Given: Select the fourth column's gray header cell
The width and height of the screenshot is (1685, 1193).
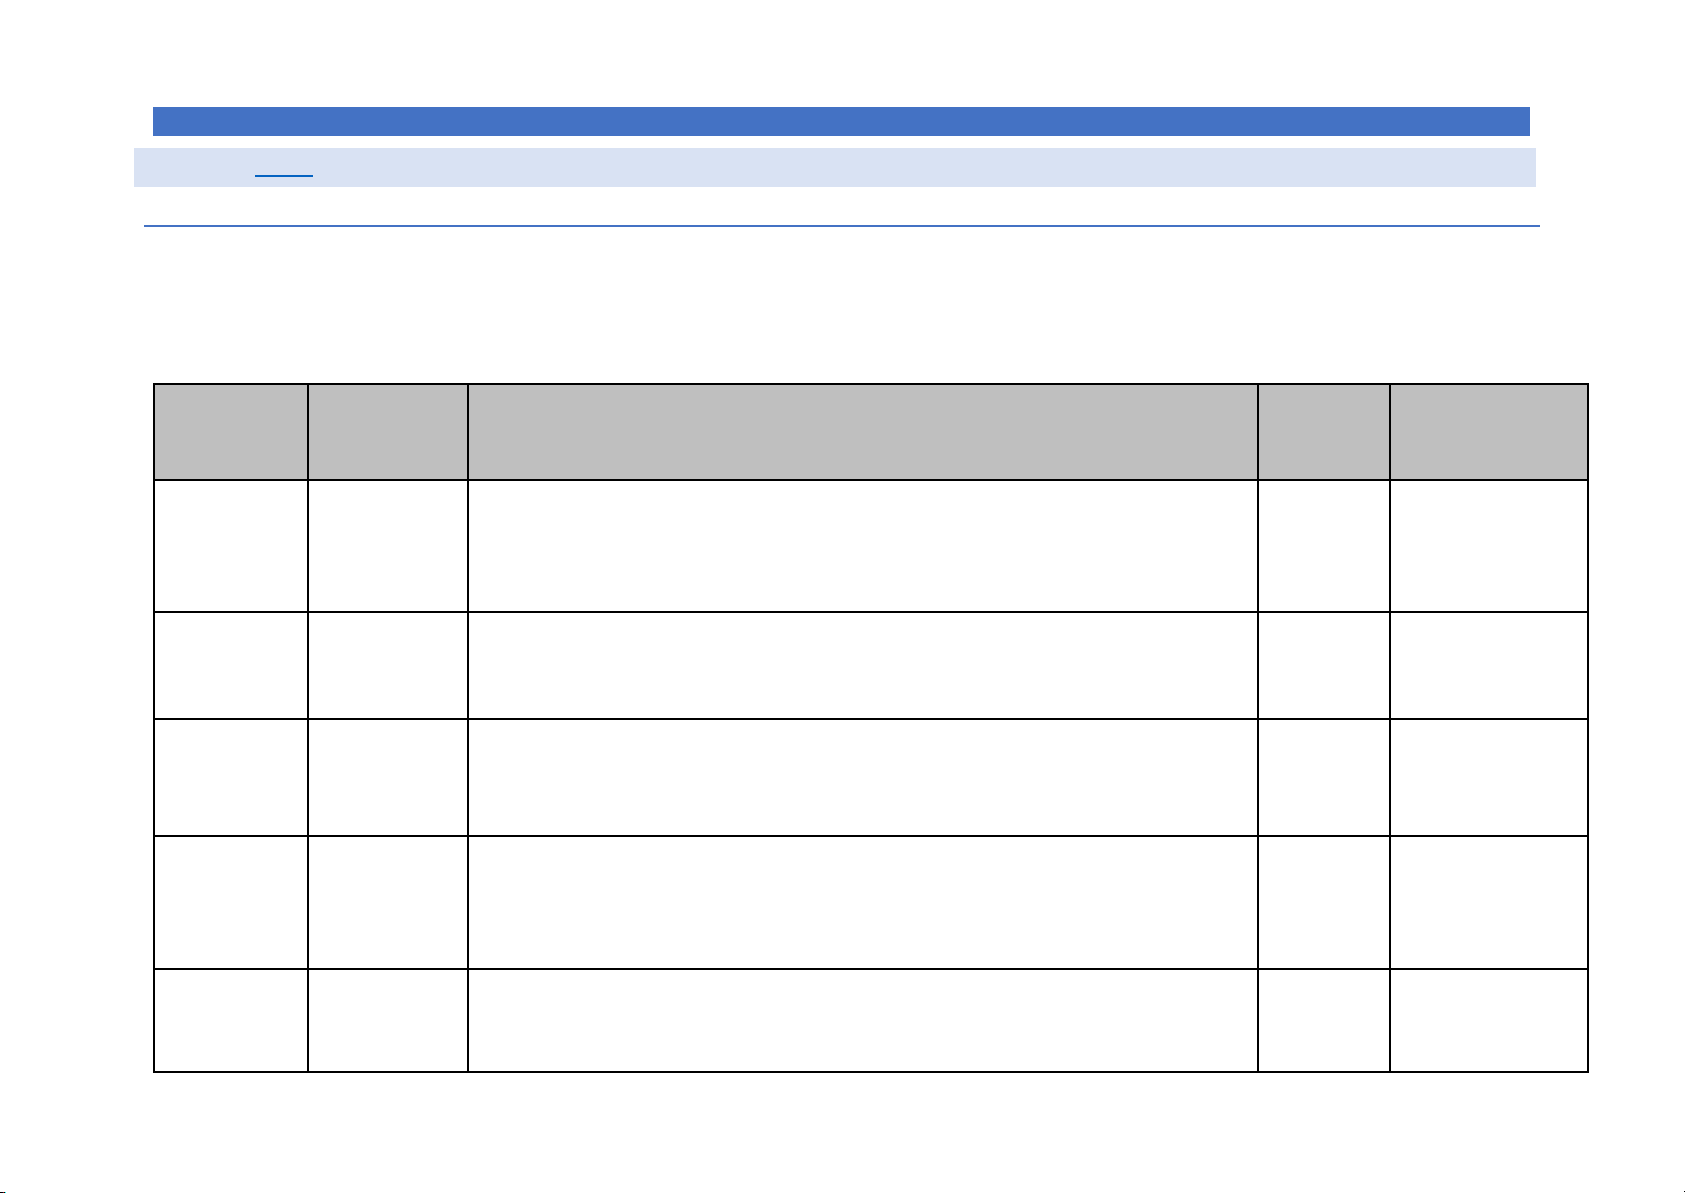Looking at the screenshot, I should point(1323,432).
